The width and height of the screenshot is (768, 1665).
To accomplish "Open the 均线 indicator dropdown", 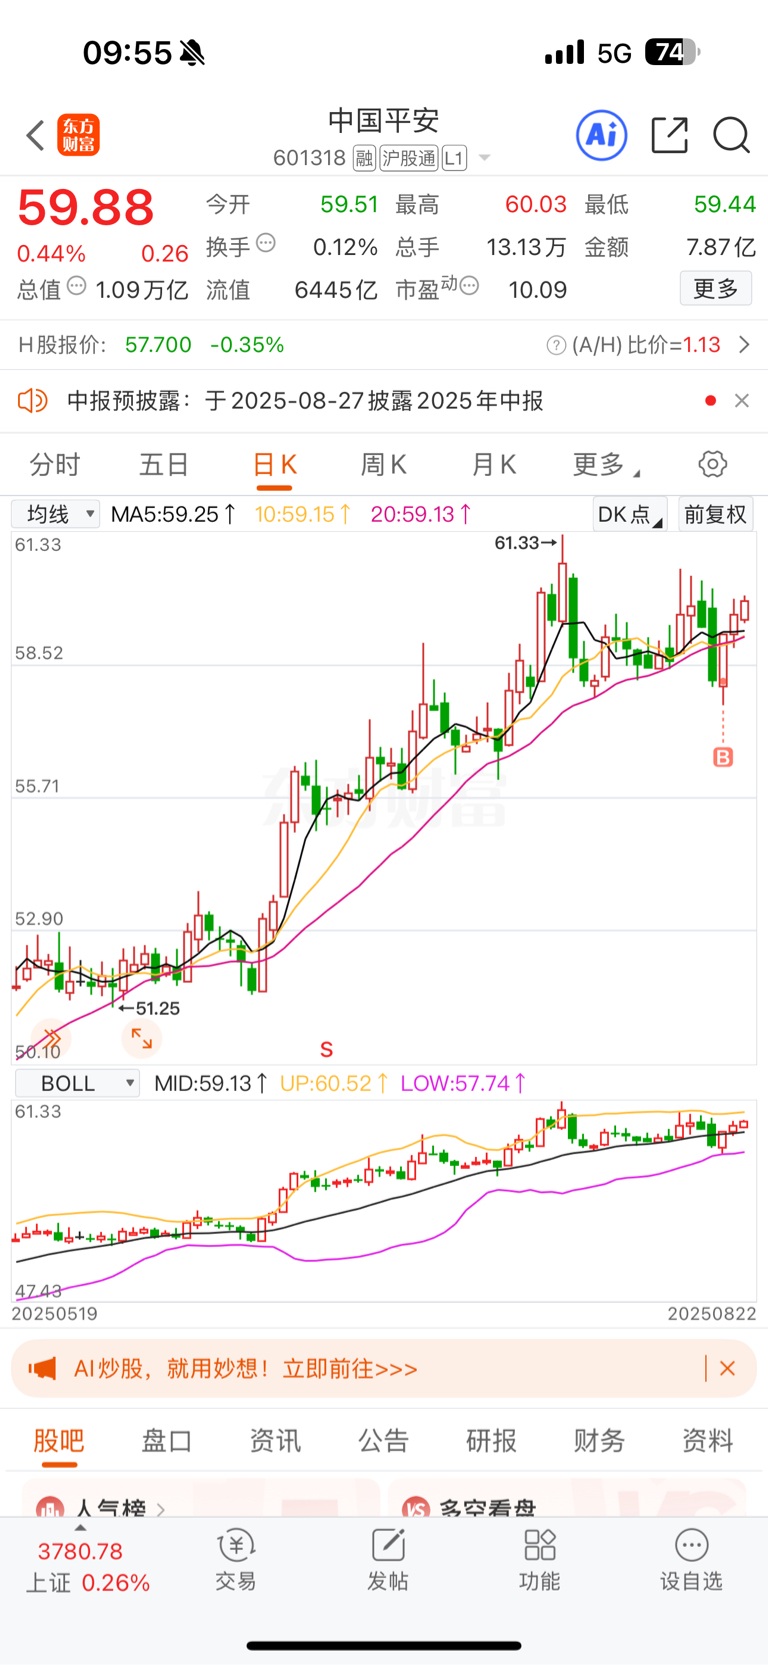I will click(55, 514).
